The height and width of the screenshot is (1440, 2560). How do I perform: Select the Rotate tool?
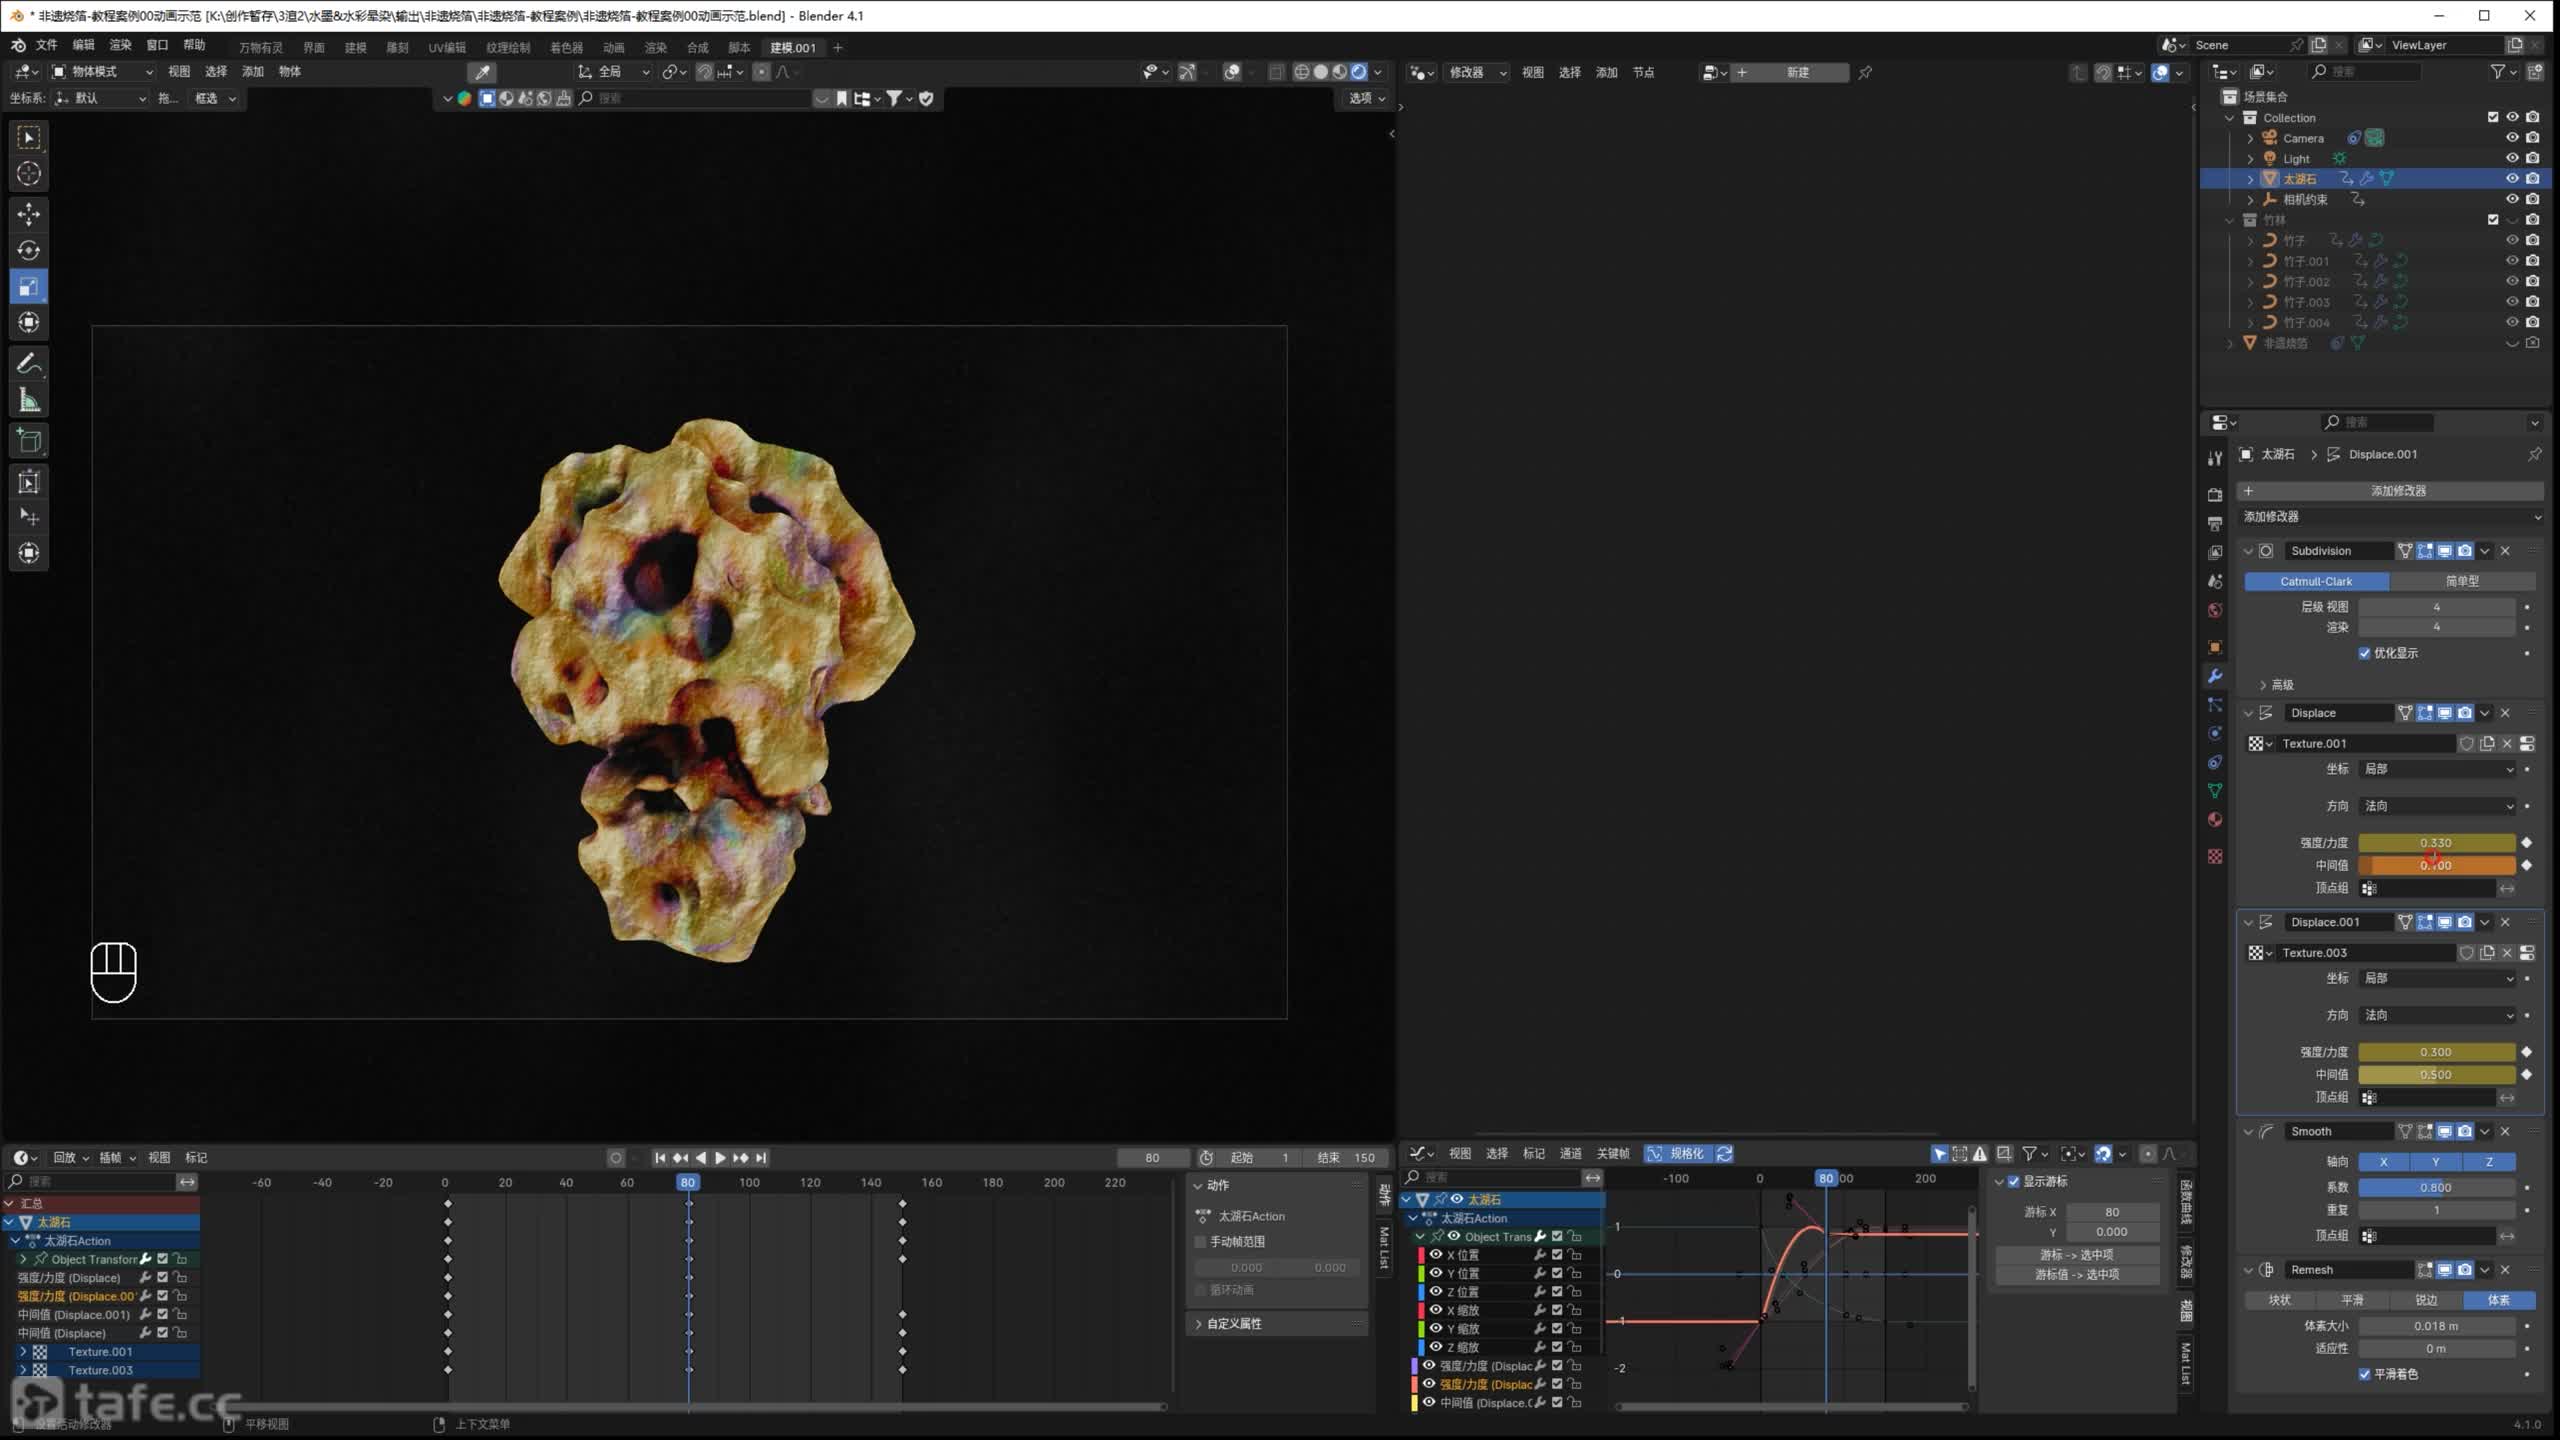28,250
